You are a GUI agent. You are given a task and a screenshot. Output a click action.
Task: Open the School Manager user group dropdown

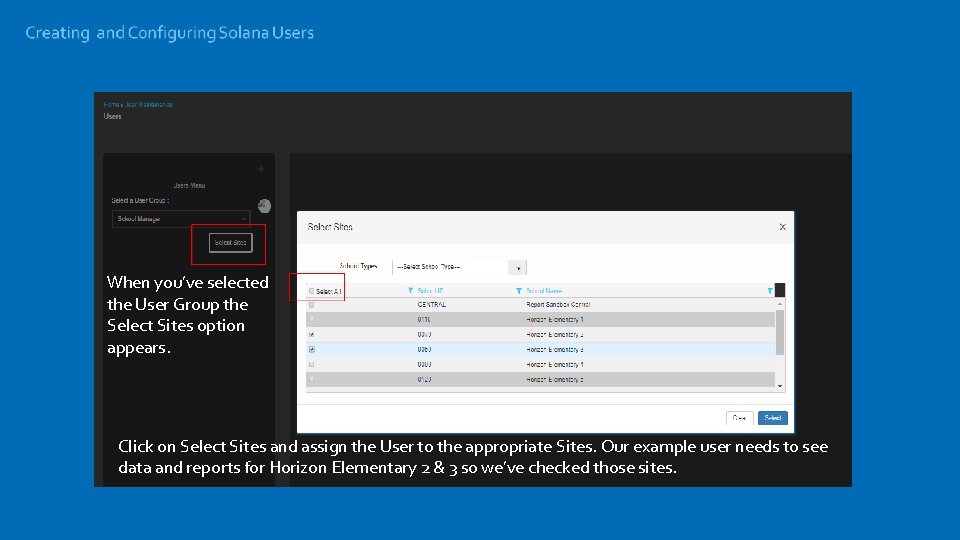[x=181, y=219]
